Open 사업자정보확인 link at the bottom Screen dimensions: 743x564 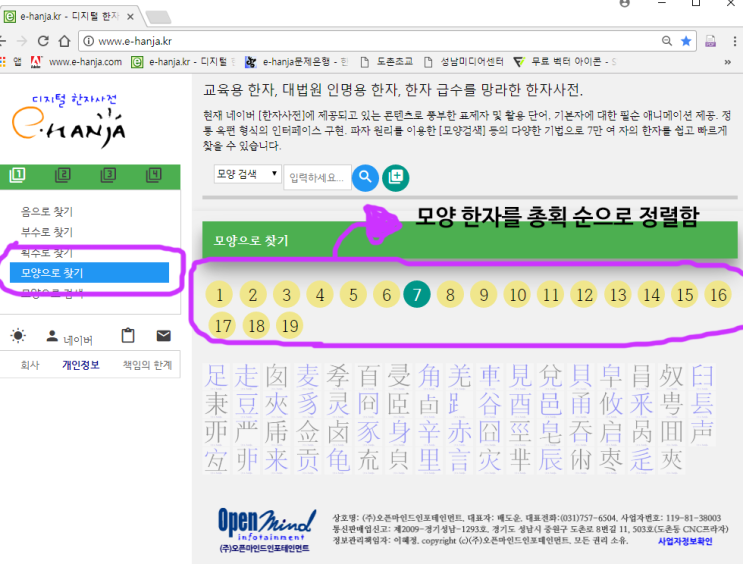[x=685, y=541]
